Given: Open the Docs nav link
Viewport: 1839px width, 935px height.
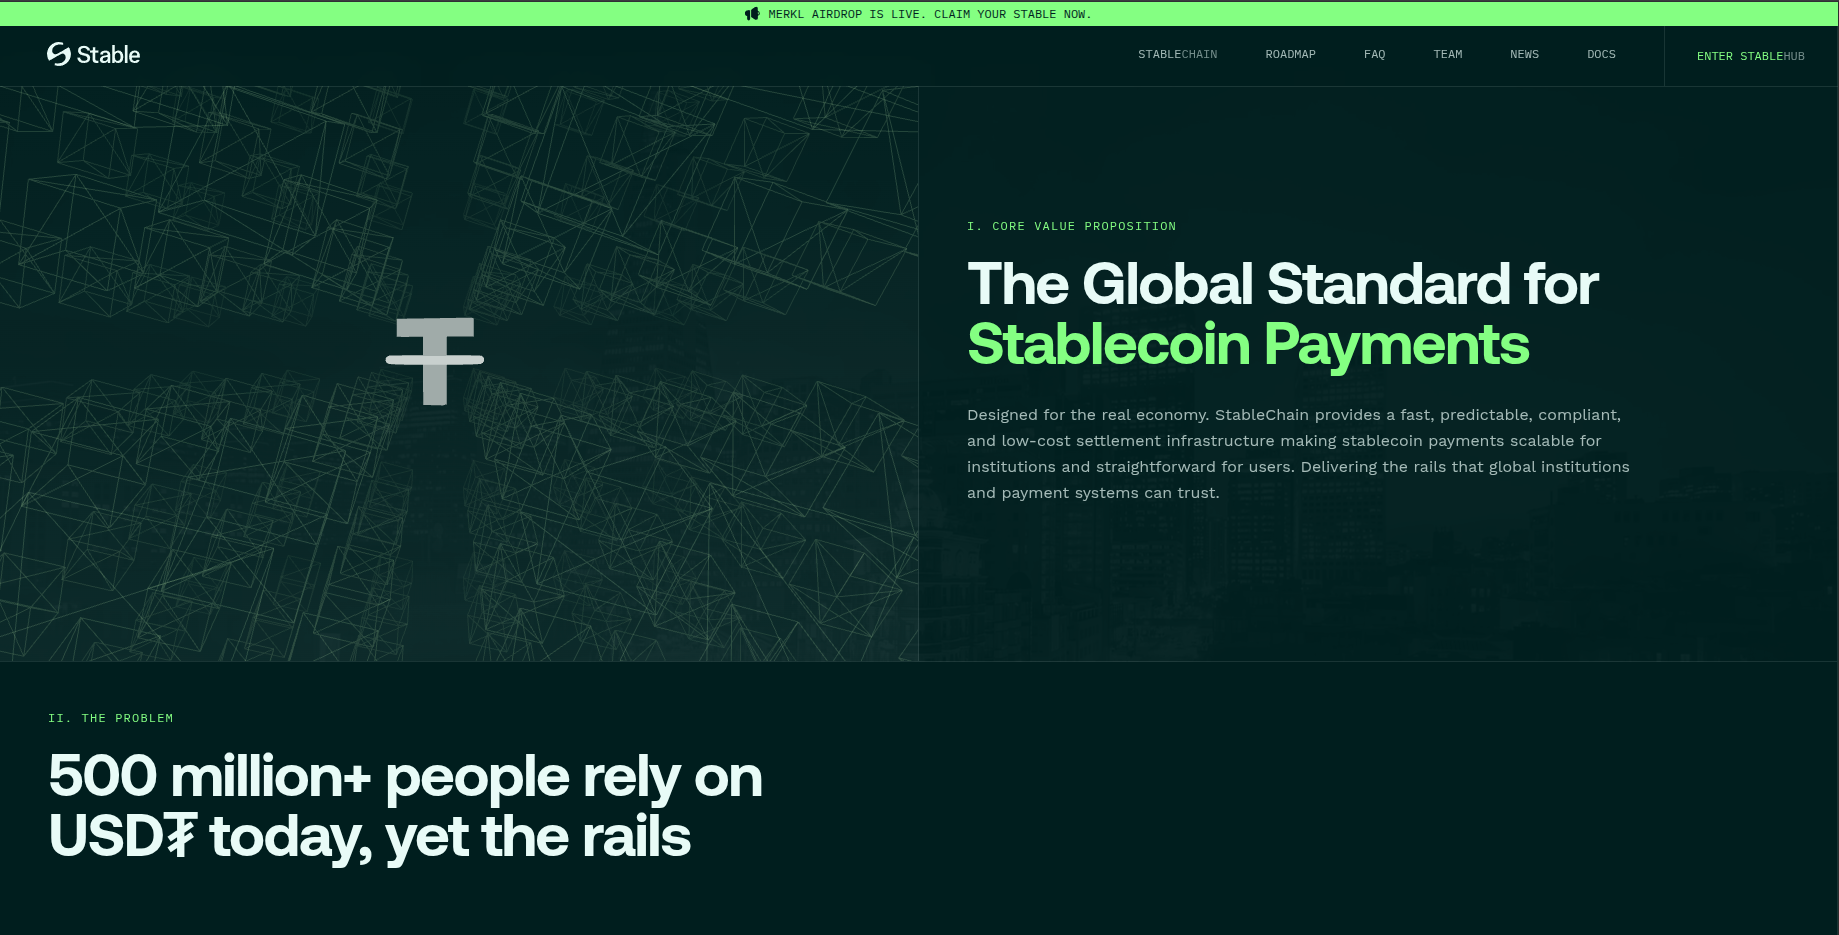Looking at the screenshot, I should tap(1601, 55).
